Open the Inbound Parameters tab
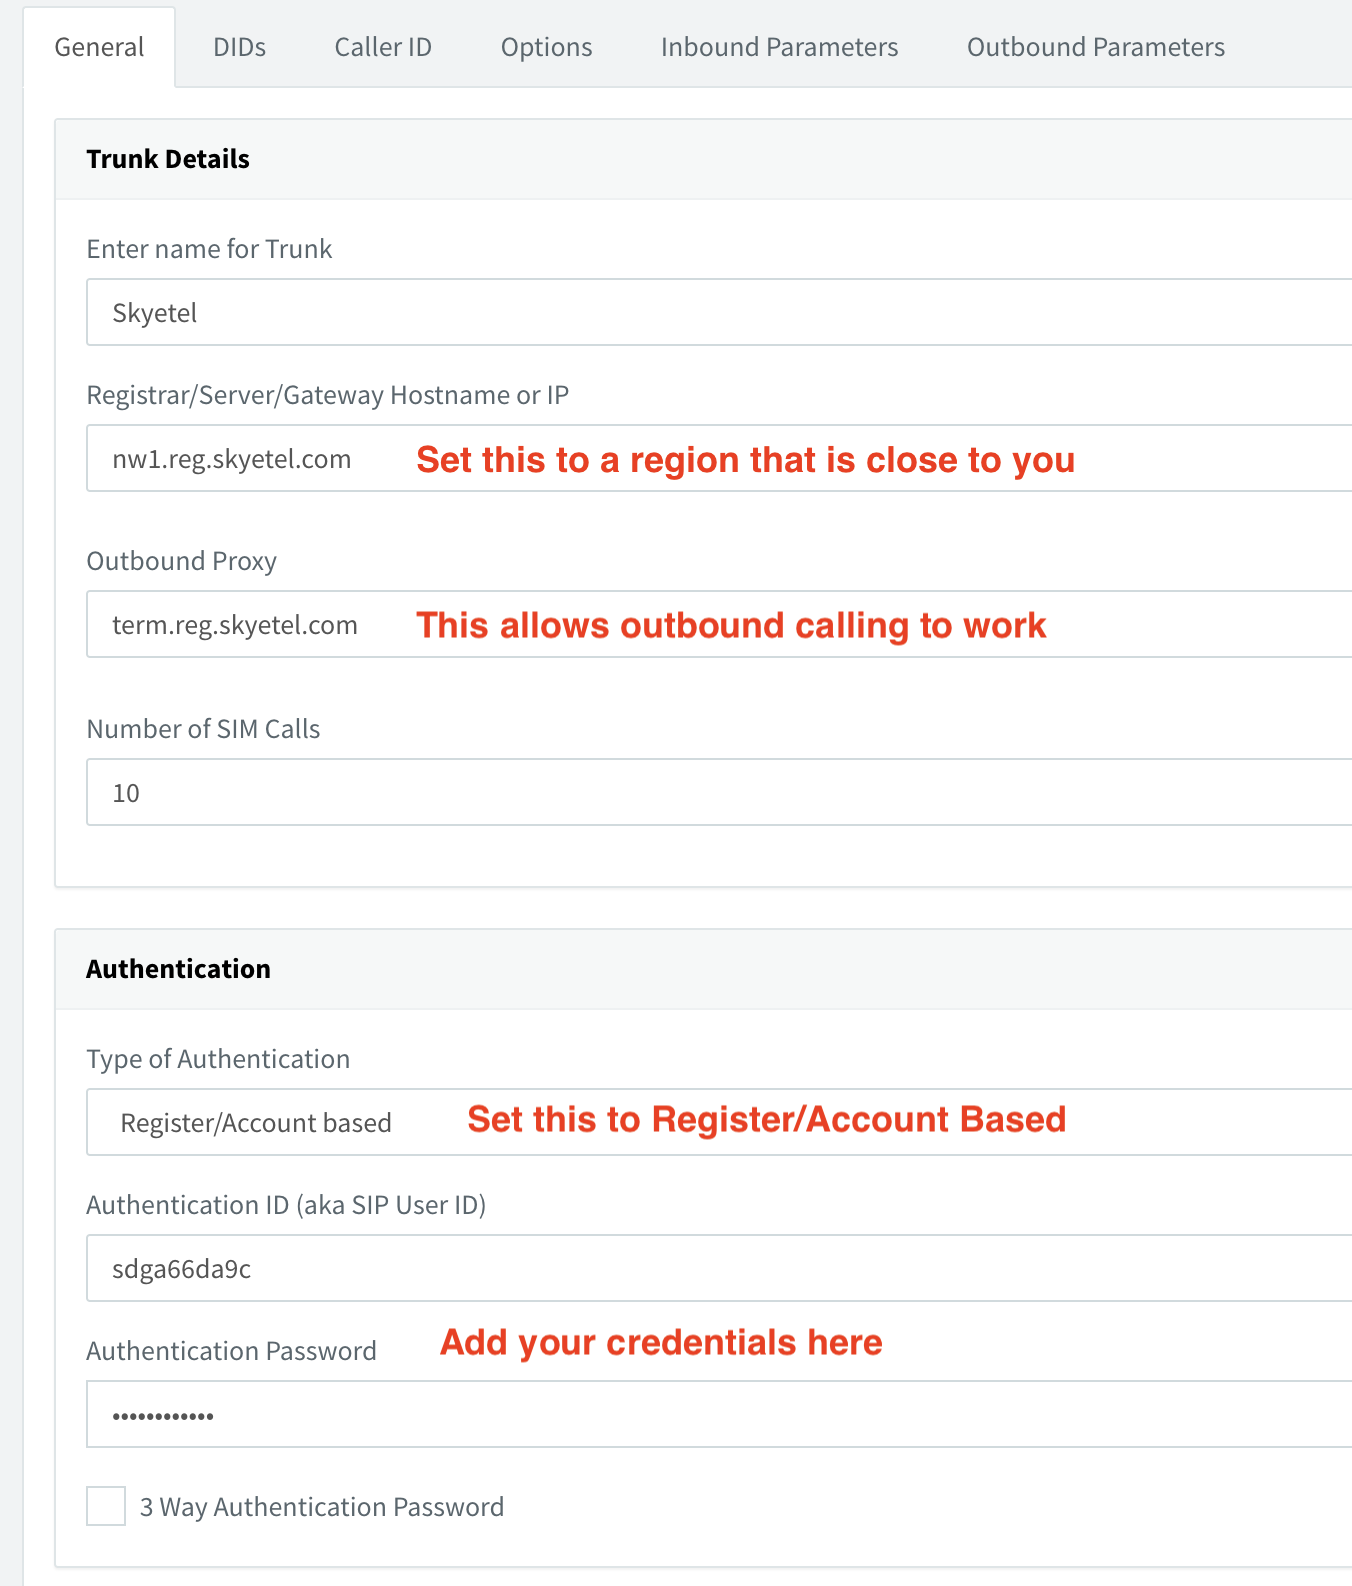 [779, 47]
